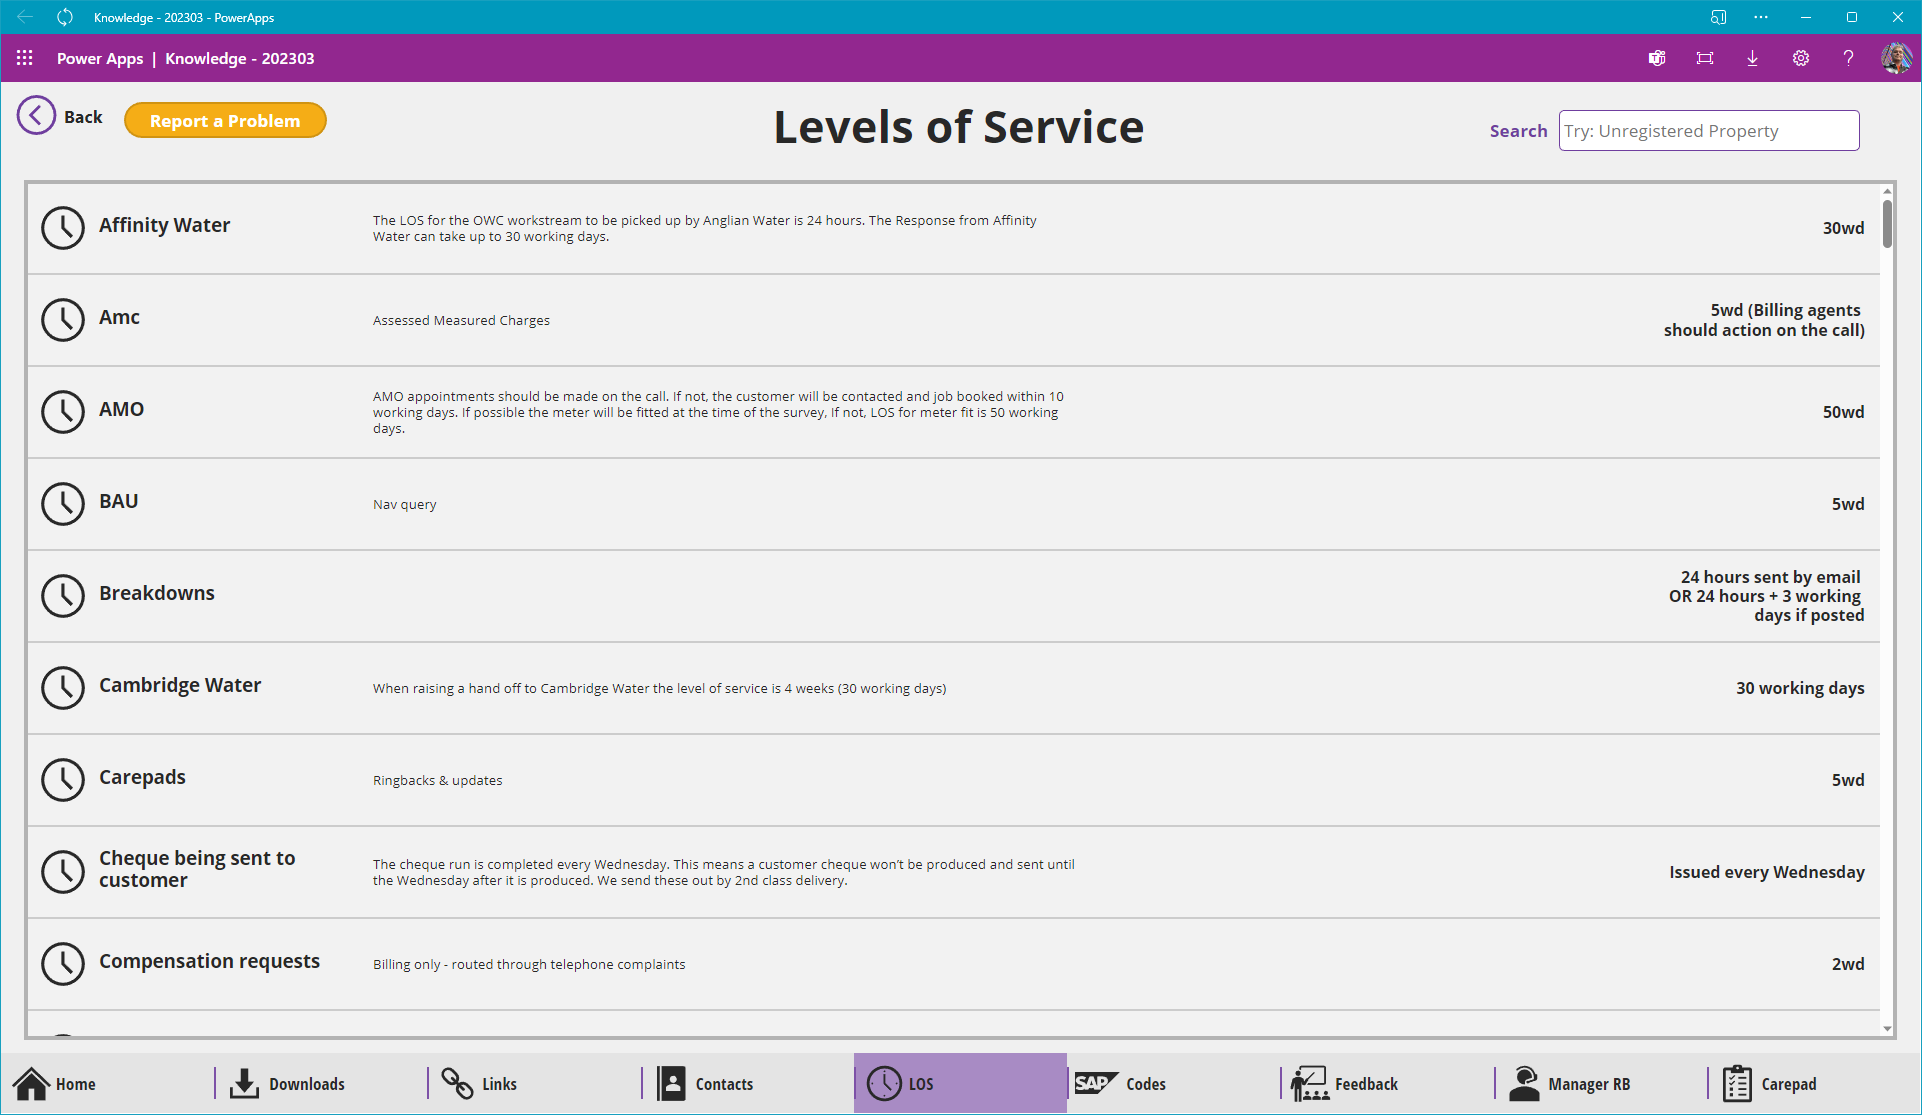Click the Back arrow circle icon
Image resolution: width=1922 pixels, height=1115 pixels.
[x=36, y=116]
